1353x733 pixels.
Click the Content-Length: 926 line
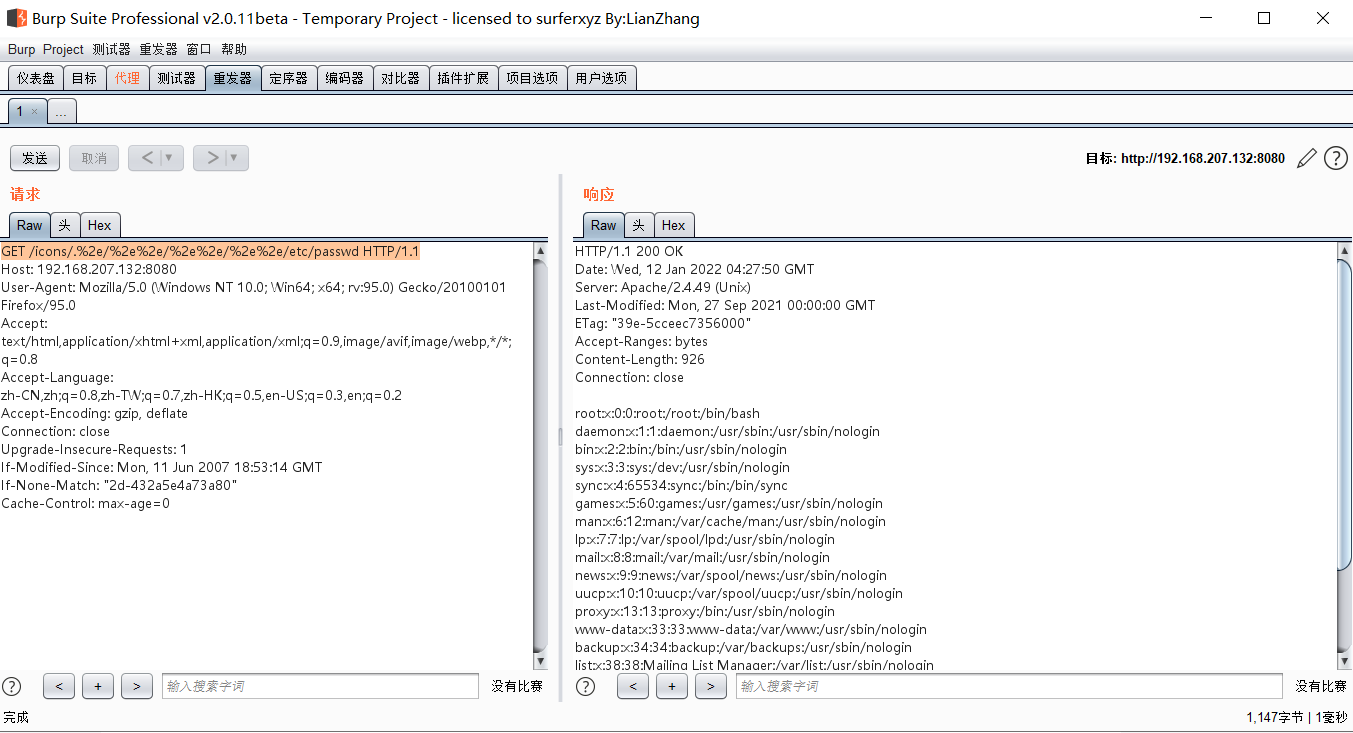pos(640,359)
